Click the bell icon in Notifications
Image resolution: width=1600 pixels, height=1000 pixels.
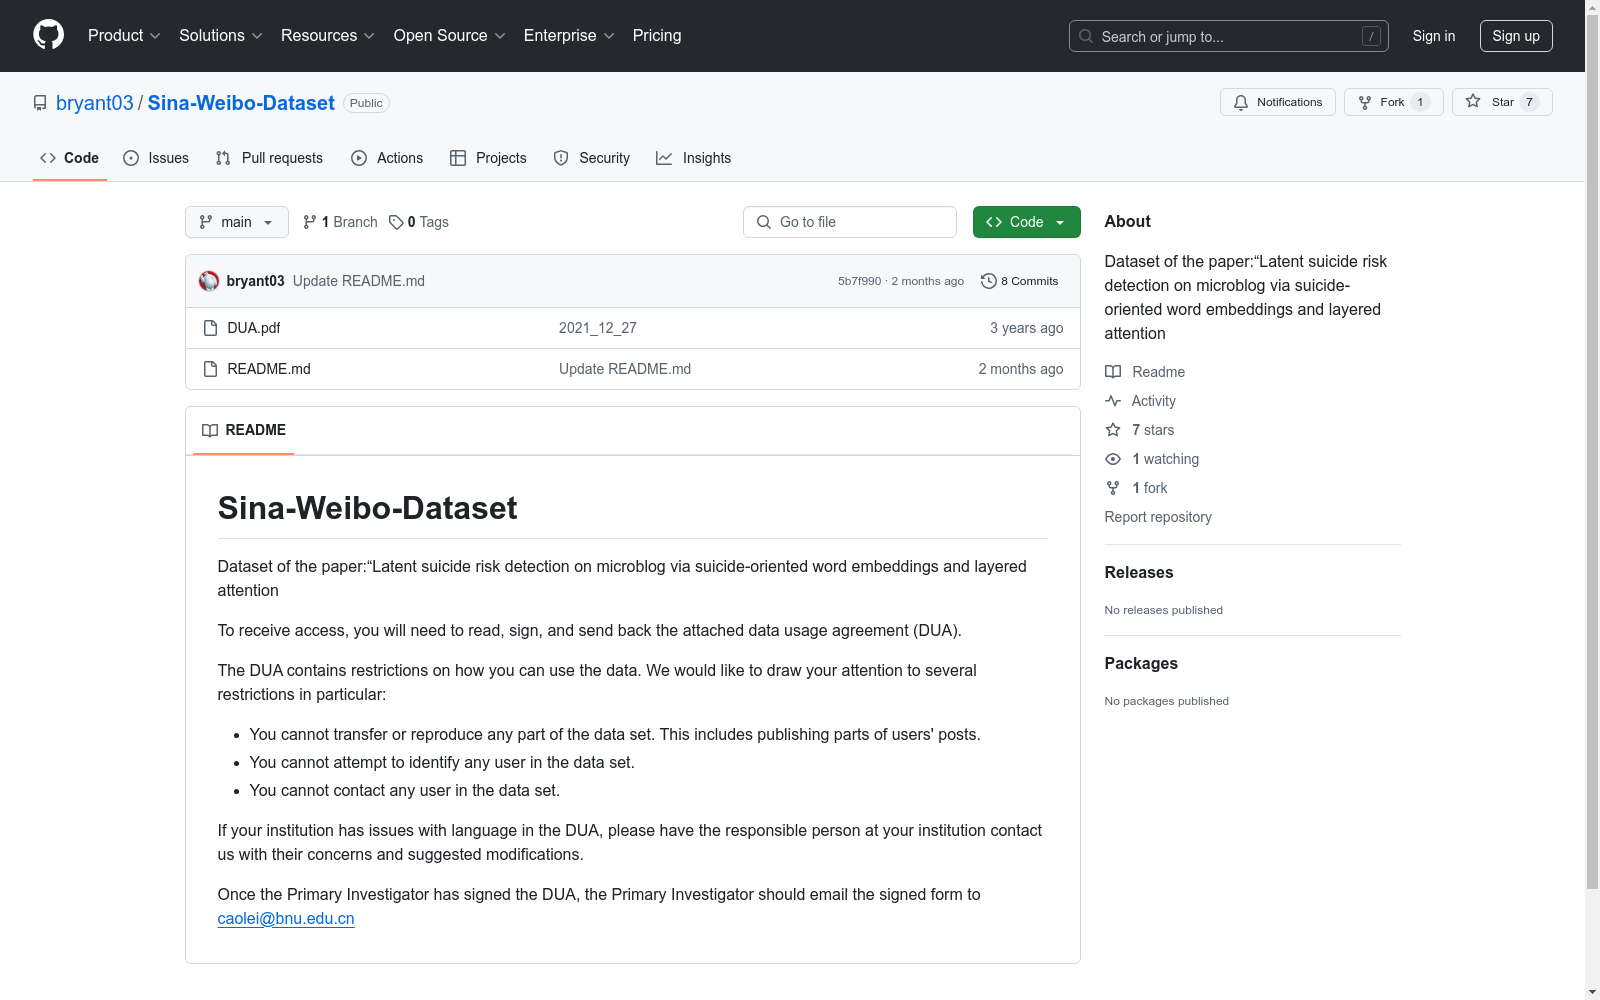(x=1241, y=102)
